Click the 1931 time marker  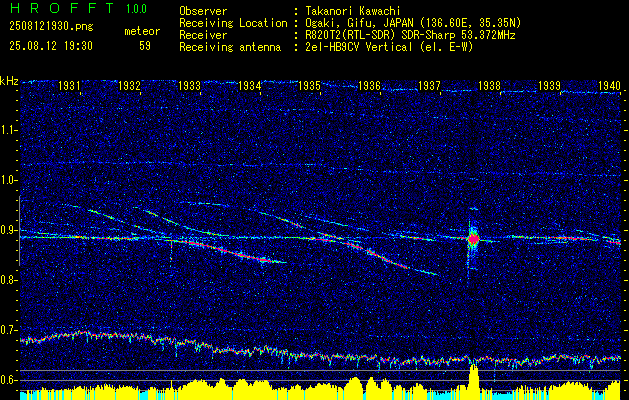point(69,85)
